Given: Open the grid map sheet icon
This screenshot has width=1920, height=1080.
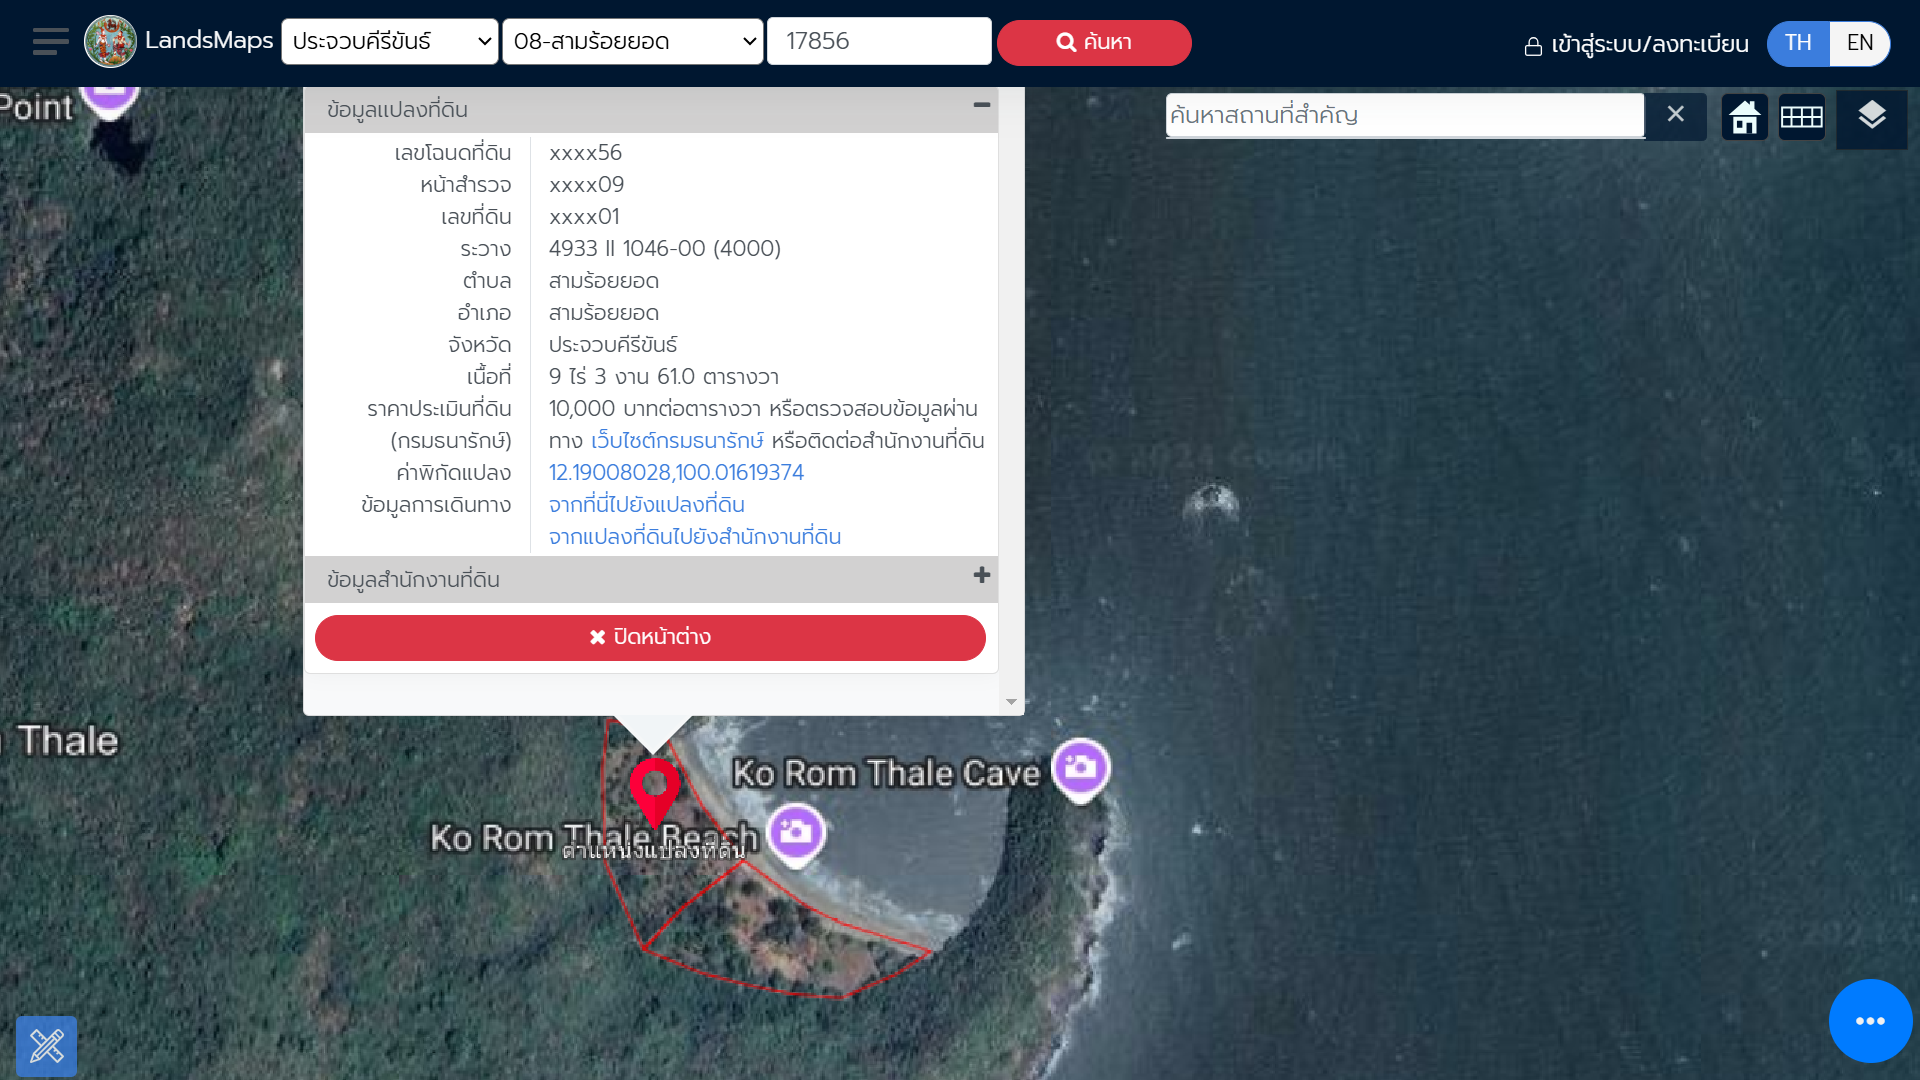Looking at the screenshot, I should [x=1802, y=117].
